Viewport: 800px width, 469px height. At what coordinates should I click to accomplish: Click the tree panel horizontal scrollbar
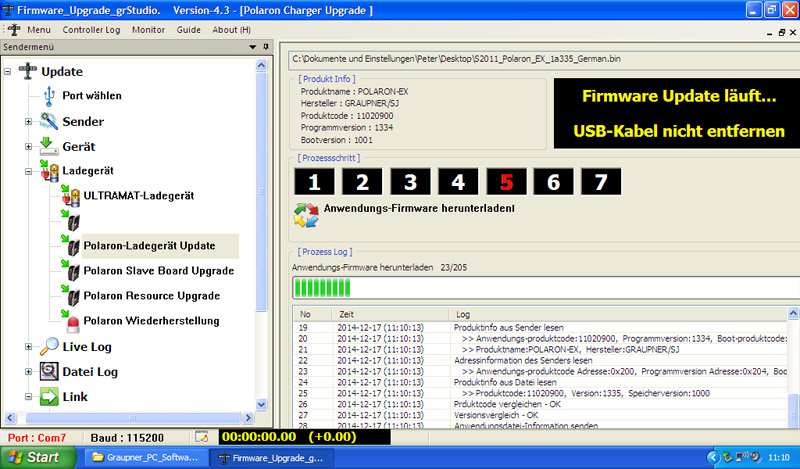132,417
